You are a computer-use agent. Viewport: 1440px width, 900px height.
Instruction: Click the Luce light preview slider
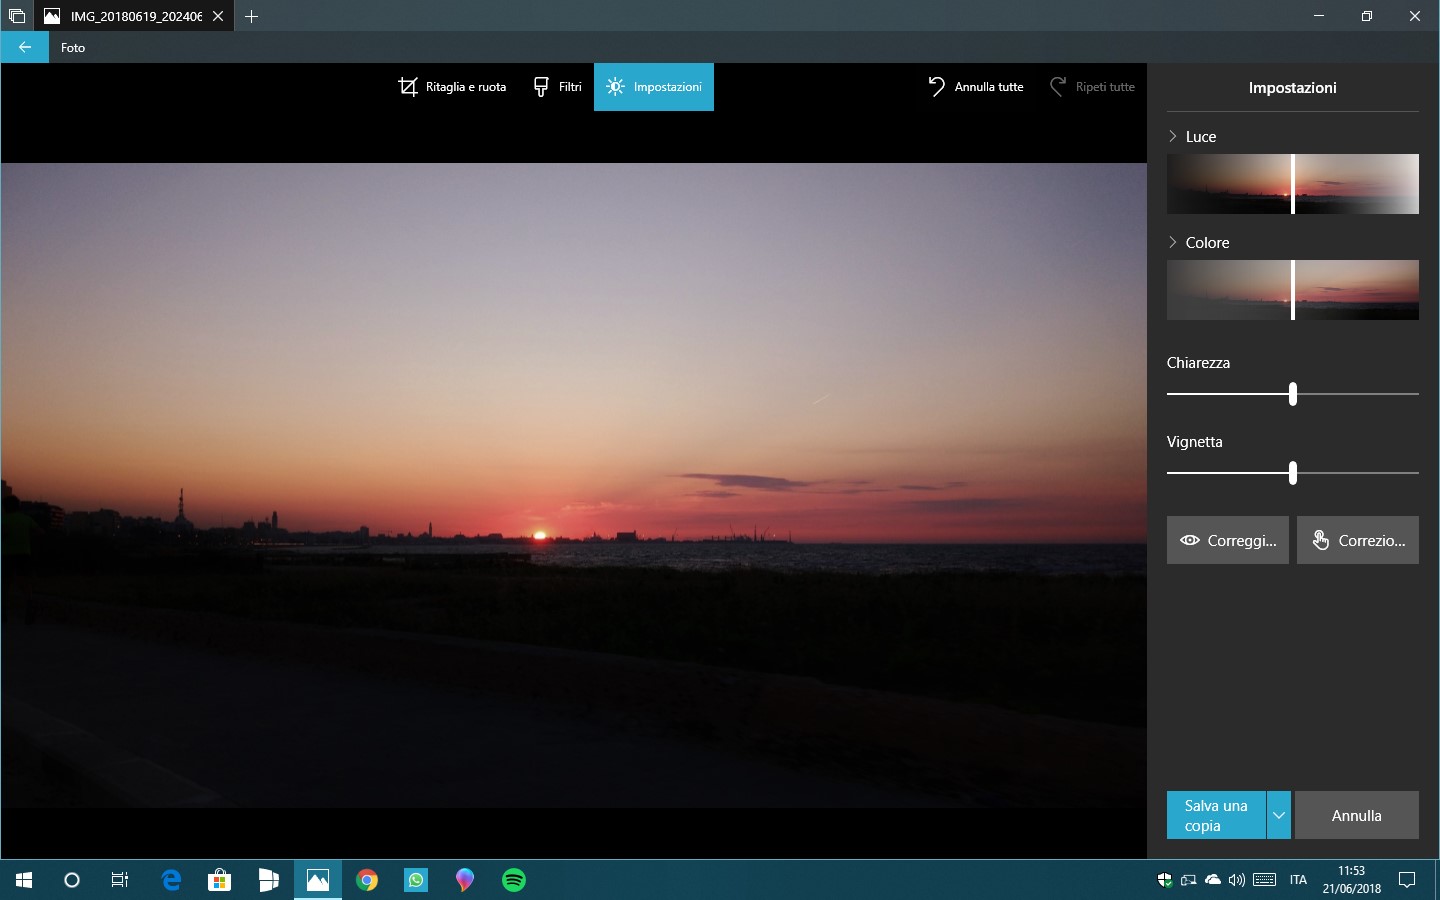point(1293,184)
